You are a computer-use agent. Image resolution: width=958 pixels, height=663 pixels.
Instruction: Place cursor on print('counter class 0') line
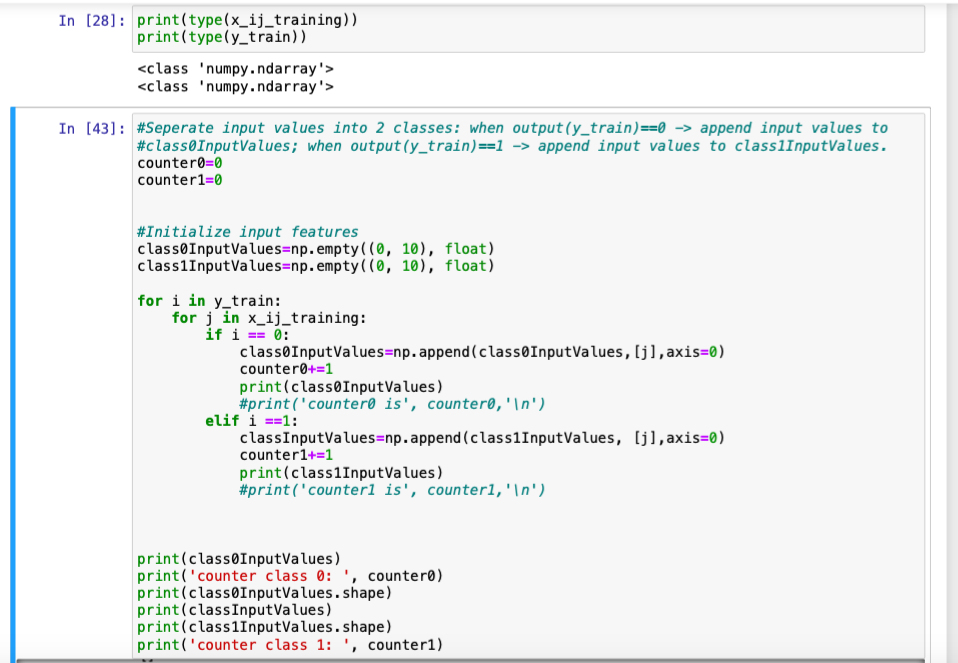[290, 575]
